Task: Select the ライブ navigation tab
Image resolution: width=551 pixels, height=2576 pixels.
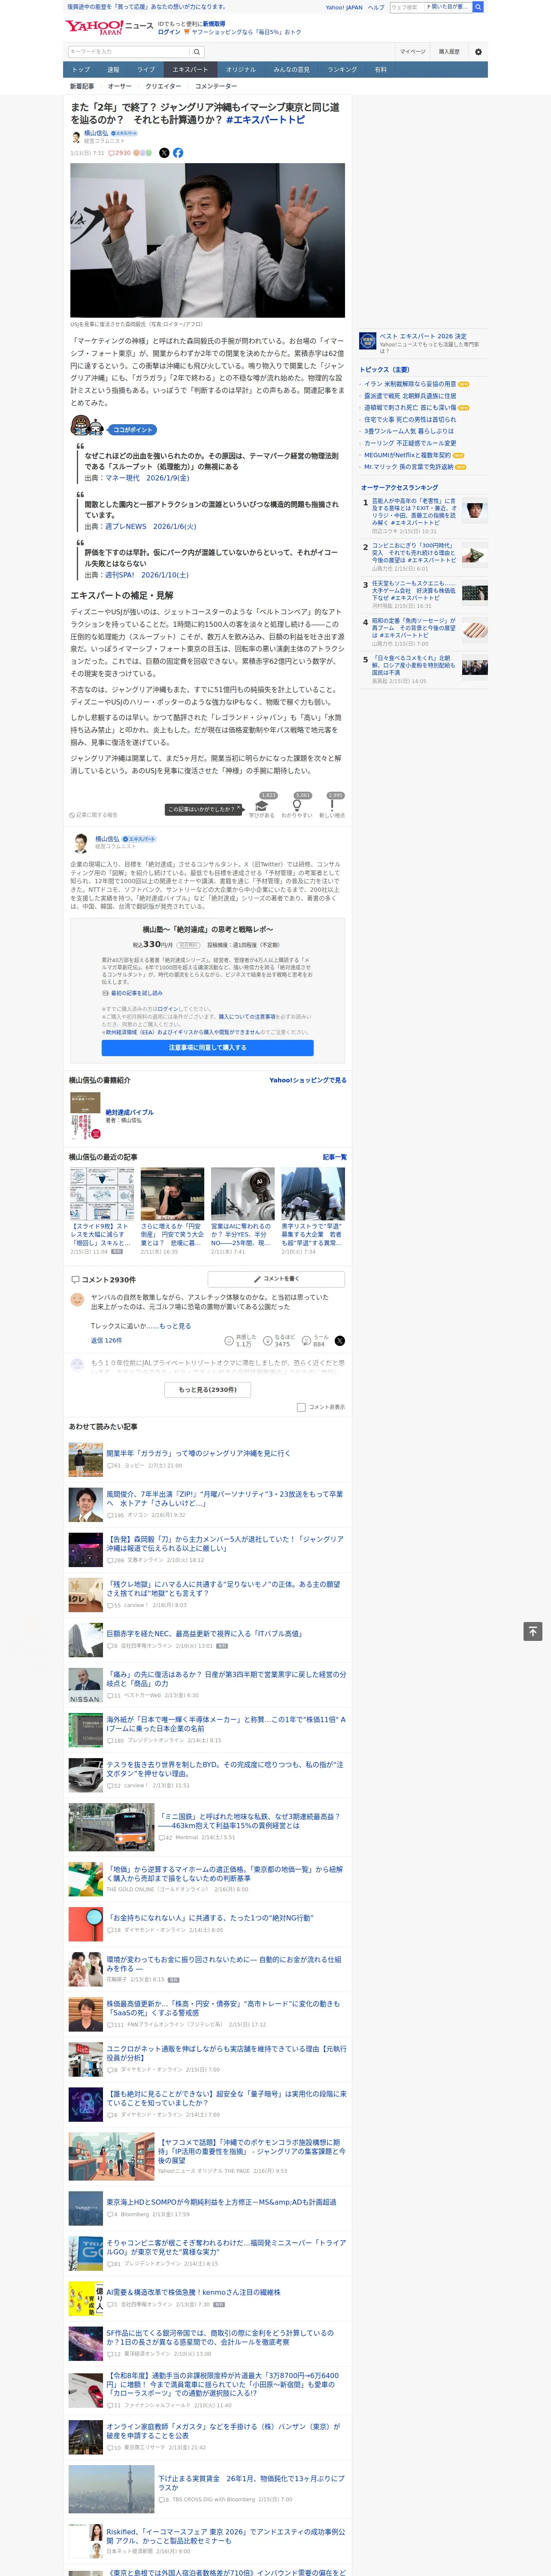Action: [x=146, y=70]
